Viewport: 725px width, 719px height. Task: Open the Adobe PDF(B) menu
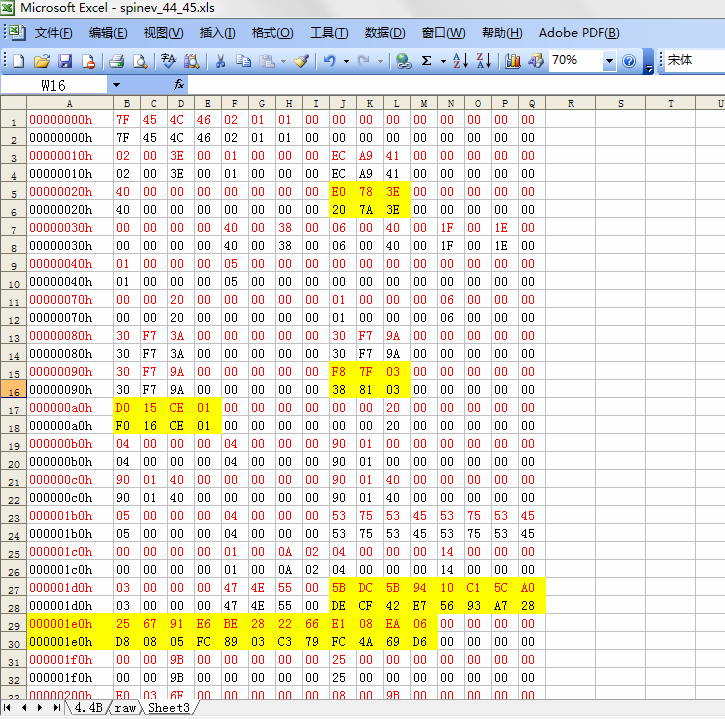click(579, 33)
